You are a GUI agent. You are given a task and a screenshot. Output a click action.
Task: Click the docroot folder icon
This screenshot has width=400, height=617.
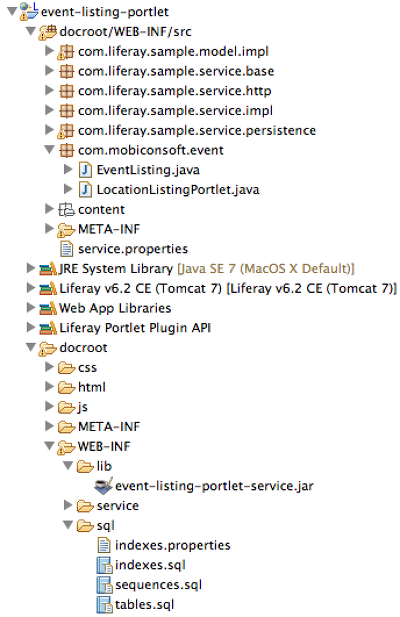pos(48,348)
